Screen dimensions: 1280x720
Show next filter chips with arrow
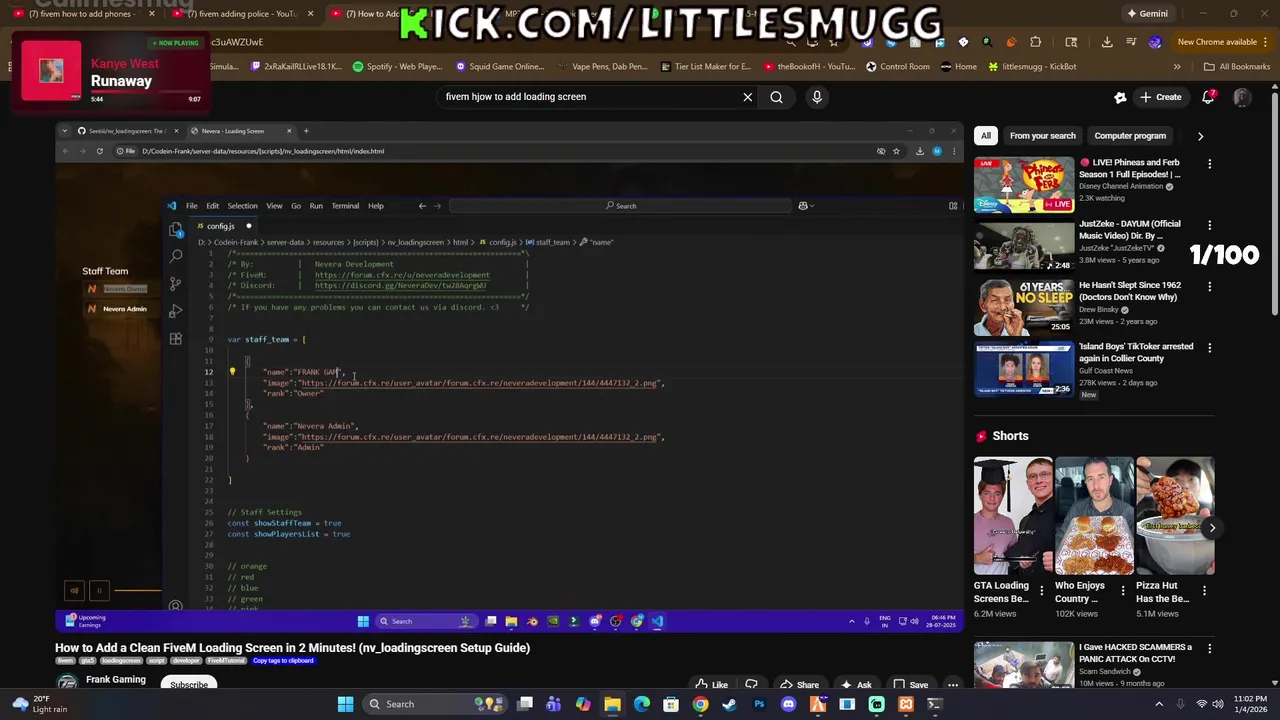[x=1200, y=136]
